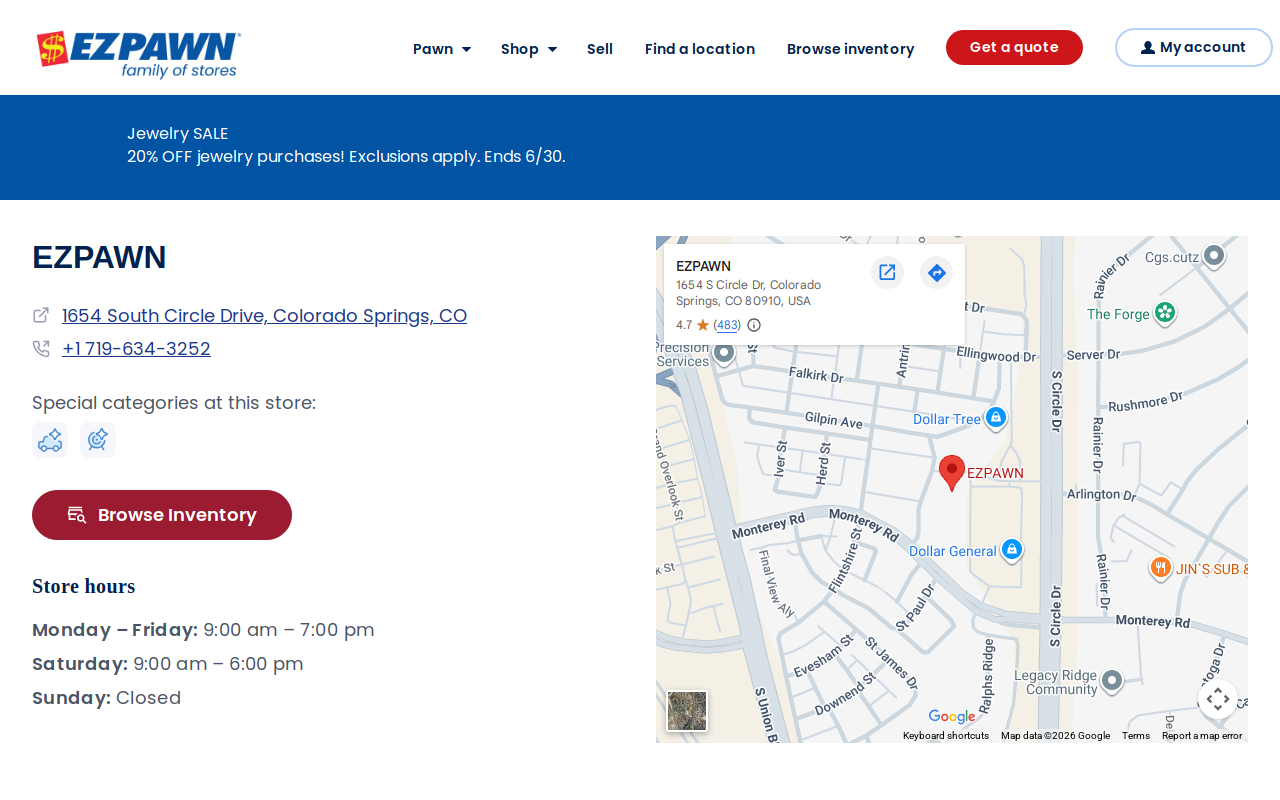Click the Saturday hours line
The height and width of the screenshot is (800, 1280).
167,664
